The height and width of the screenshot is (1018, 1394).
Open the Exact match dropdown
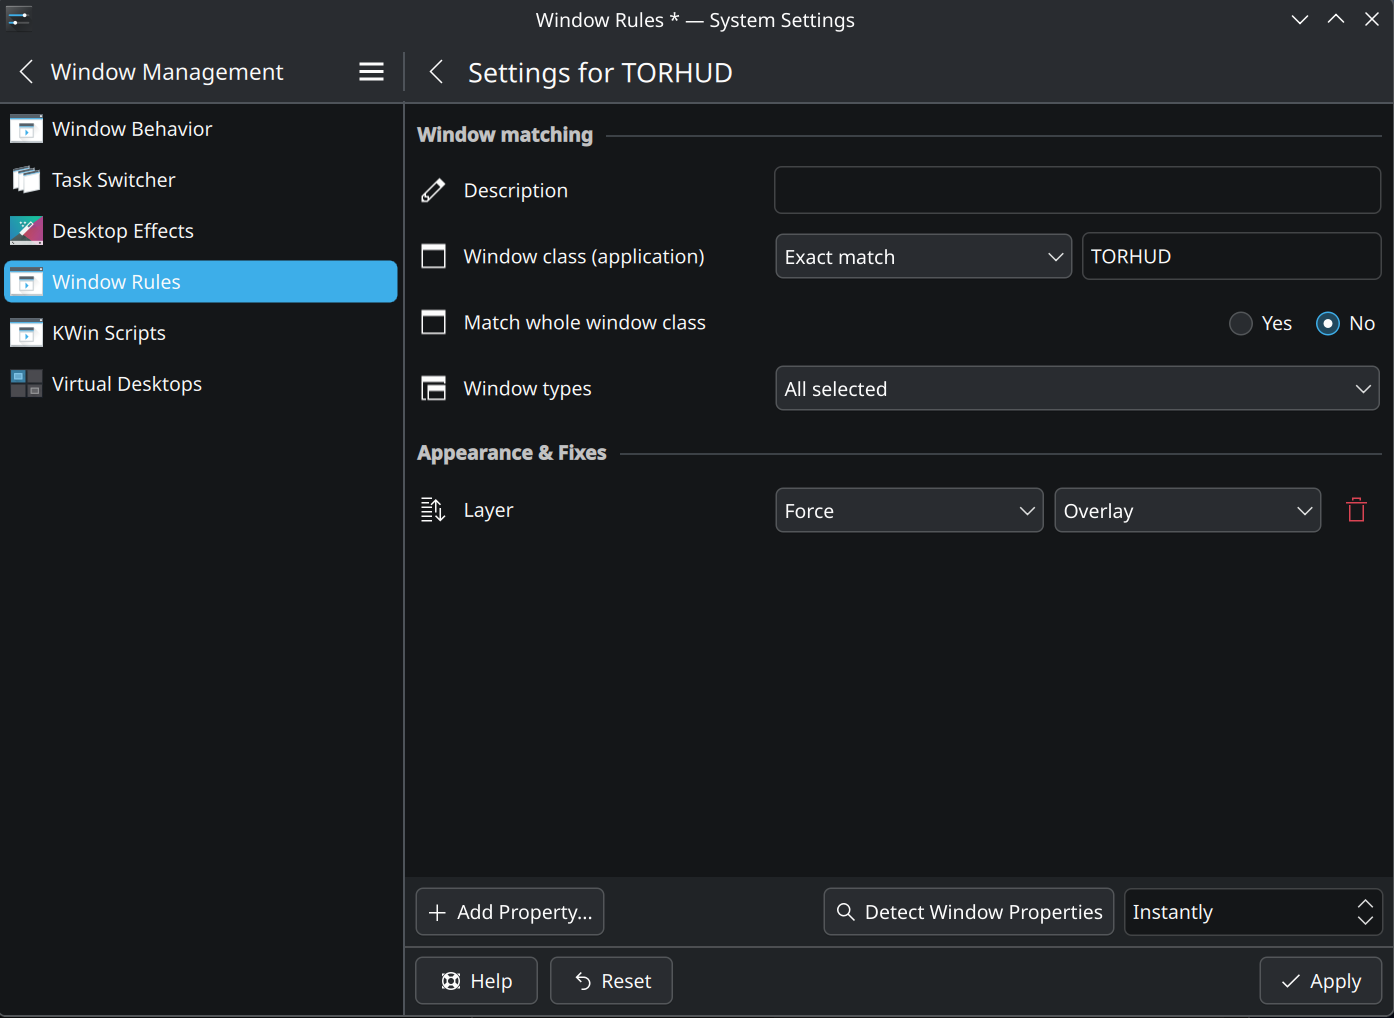(x=923, y=257)
